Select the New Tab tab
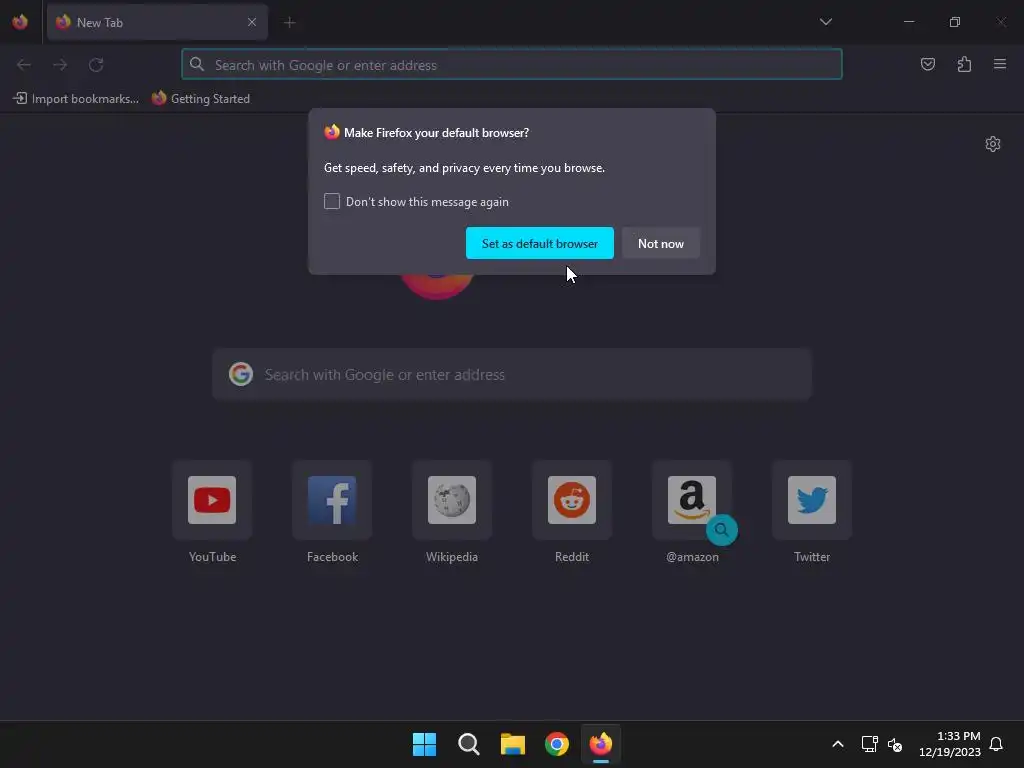Screen dimensions: 1024x768 click(x=157, y=22)
